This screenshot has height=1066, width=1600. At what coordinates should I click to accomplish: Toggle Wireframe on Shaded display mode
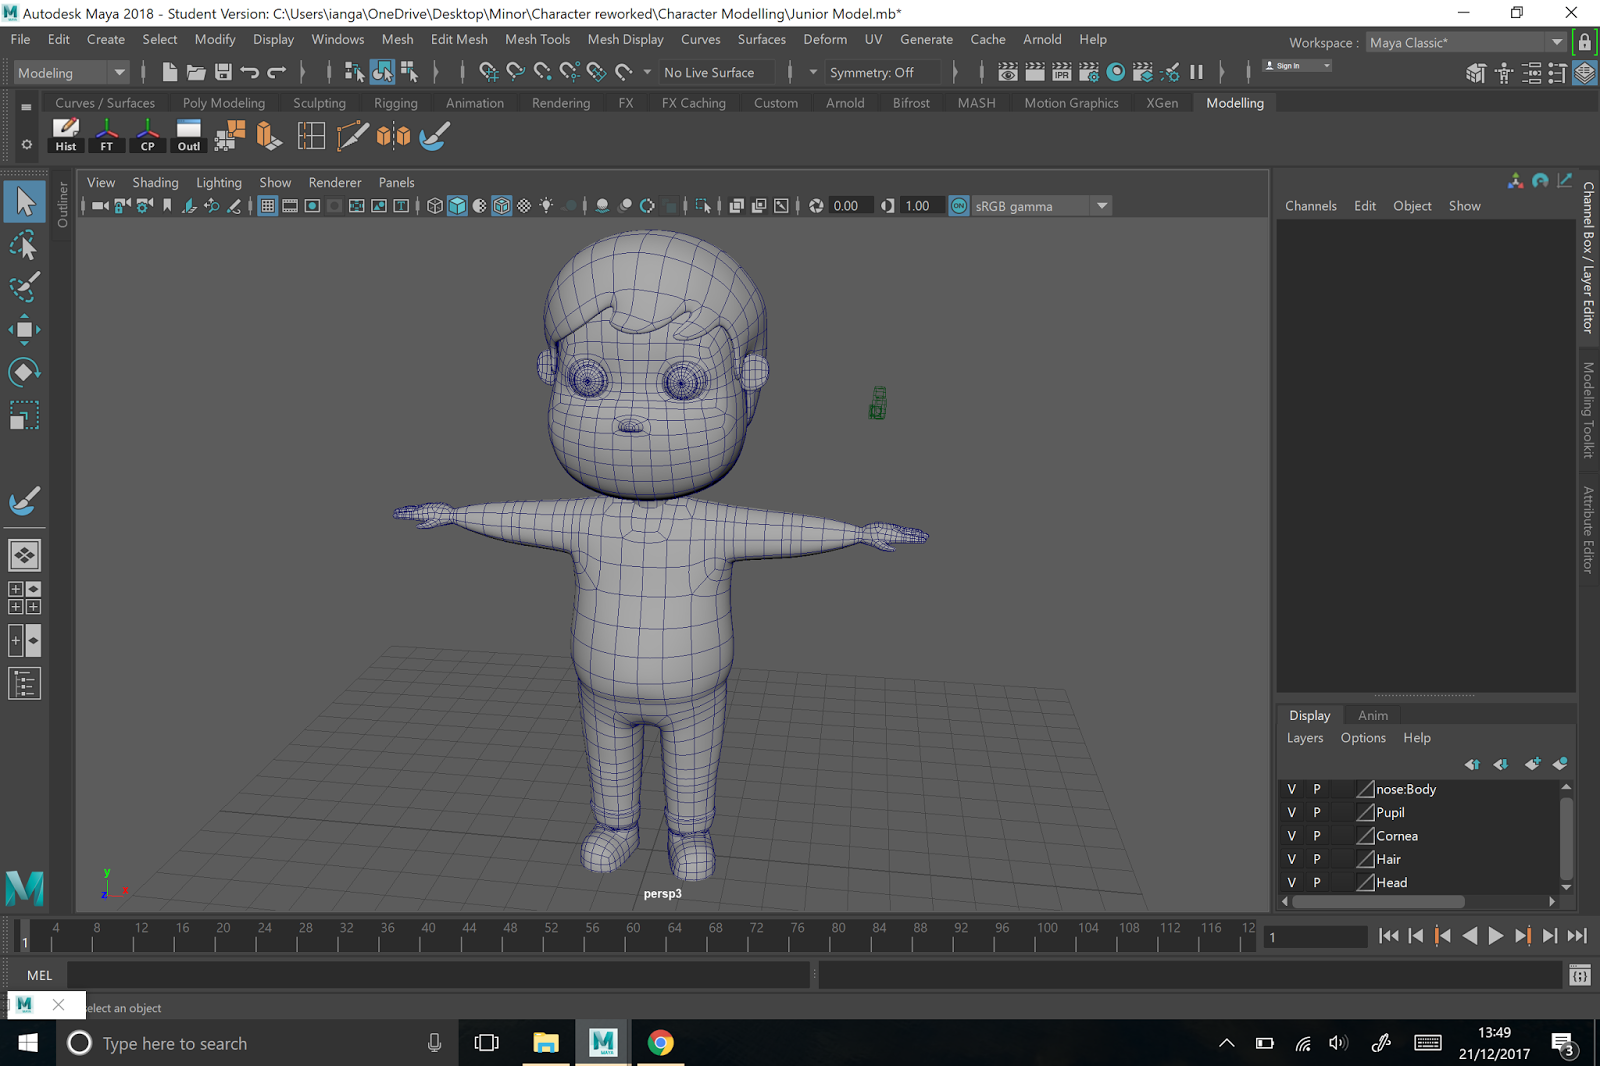(500, 206)
